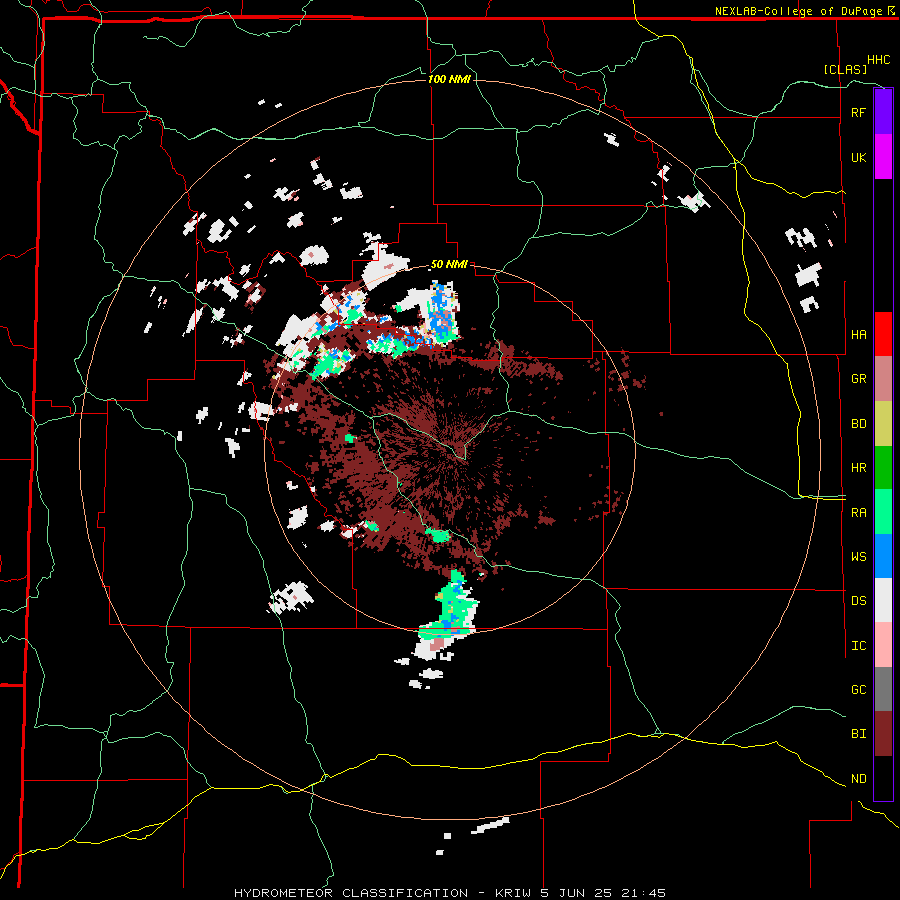Click the ND black legend swatch
The width and height of the screenshot is (900, 900).
point(883,778)
